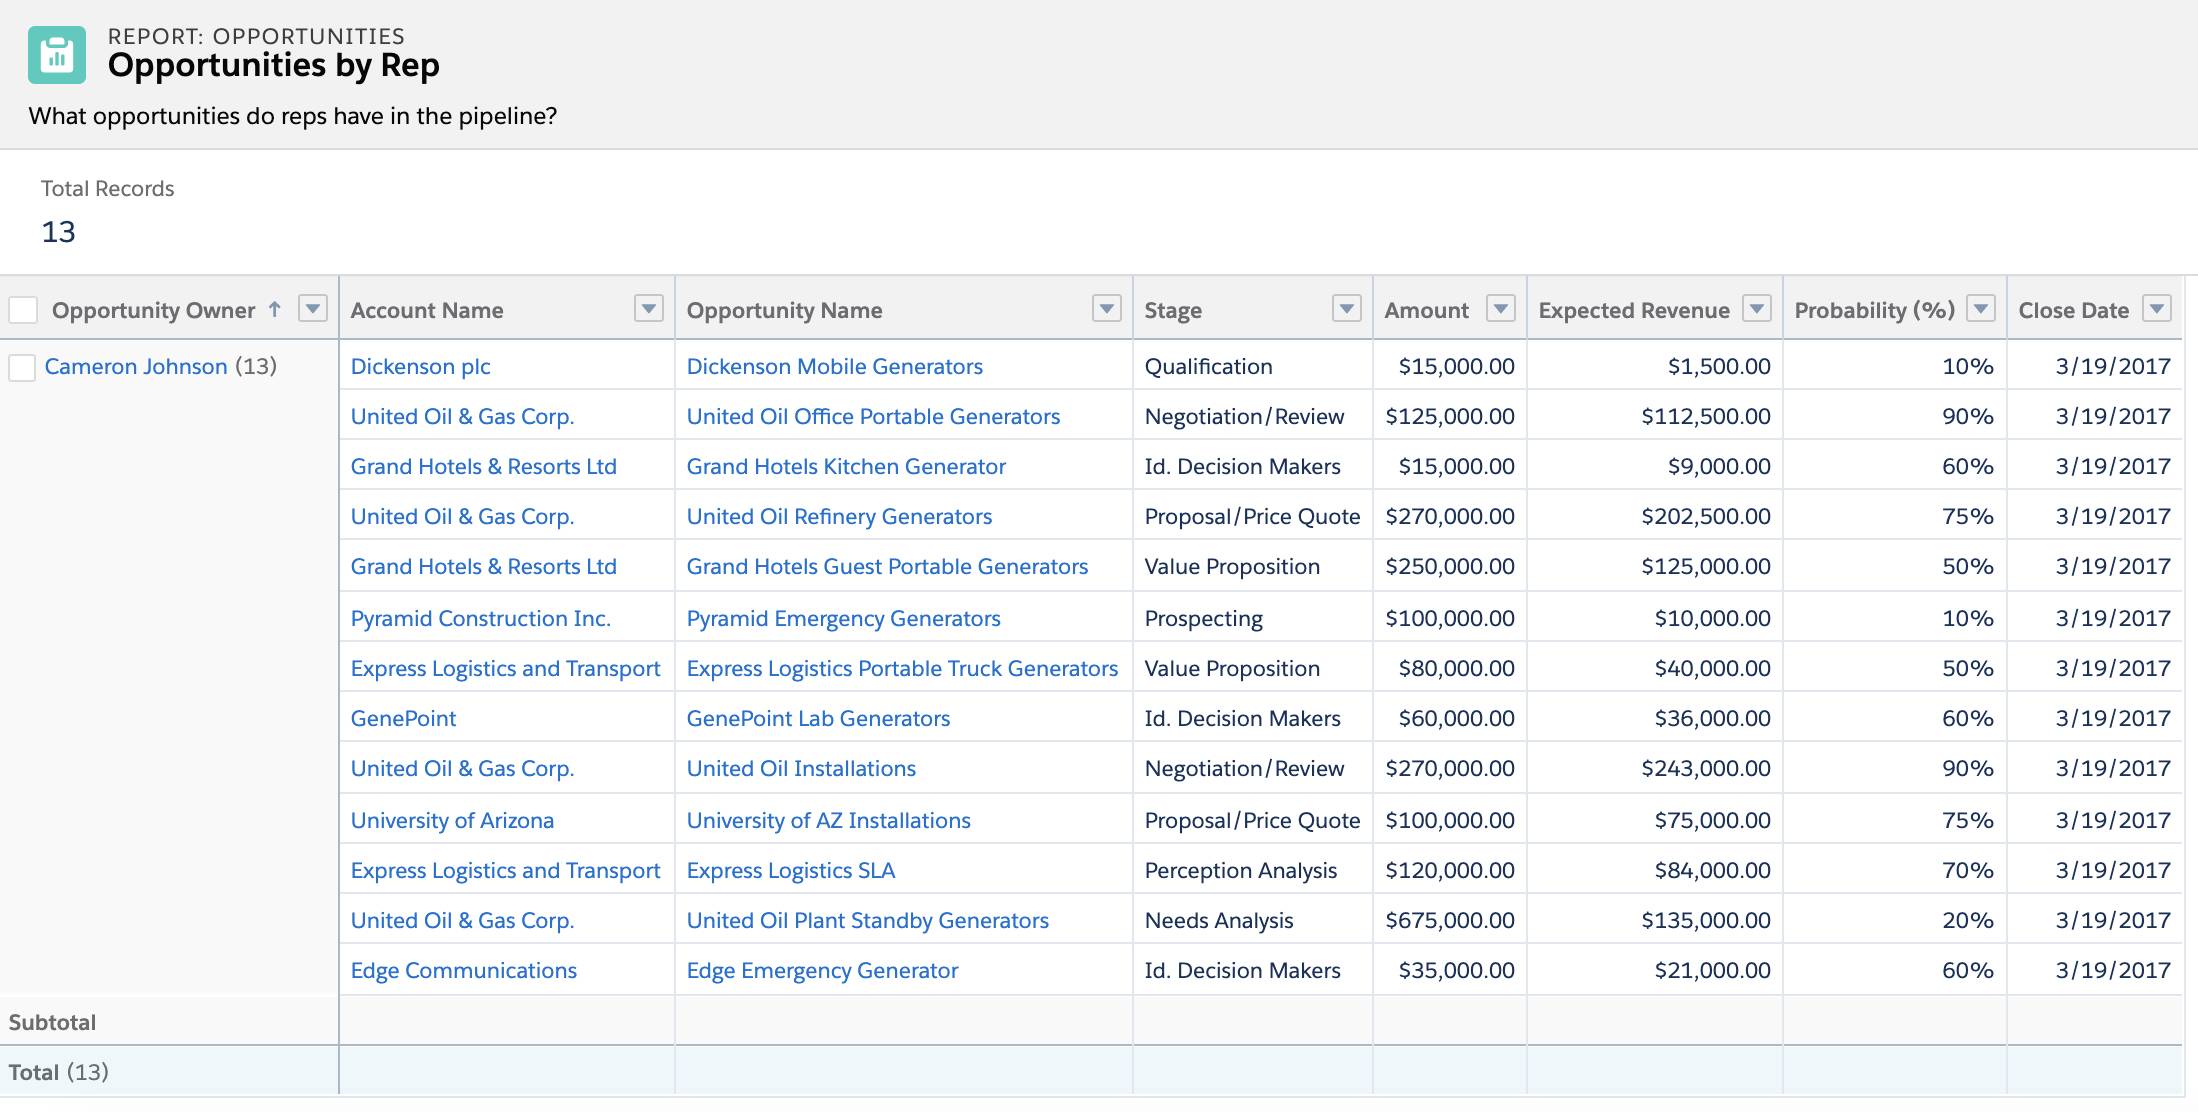Tick the select-all checkbox in header

pyautogui.click(x=23, y=310)
